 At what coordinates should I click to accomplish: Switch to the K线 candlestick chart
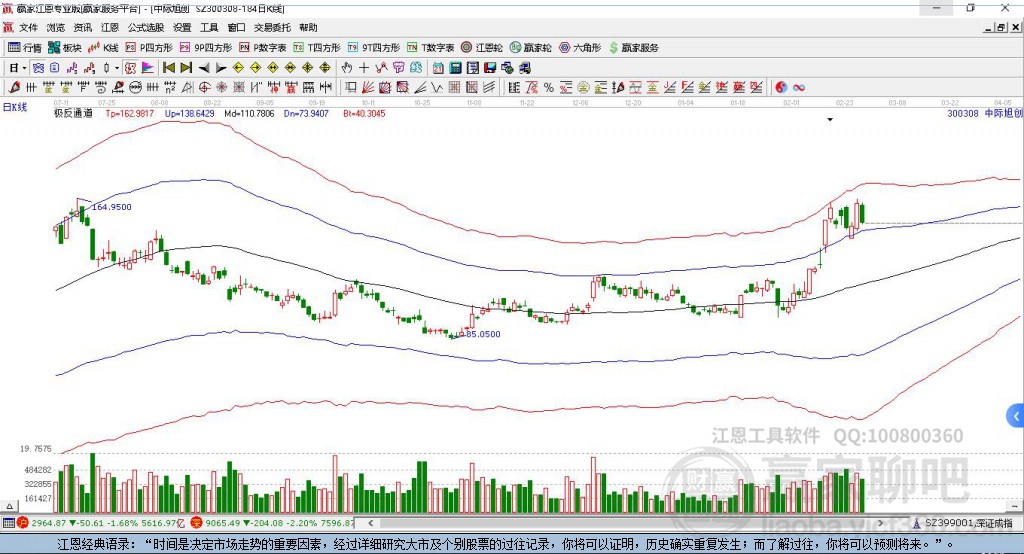103,48
